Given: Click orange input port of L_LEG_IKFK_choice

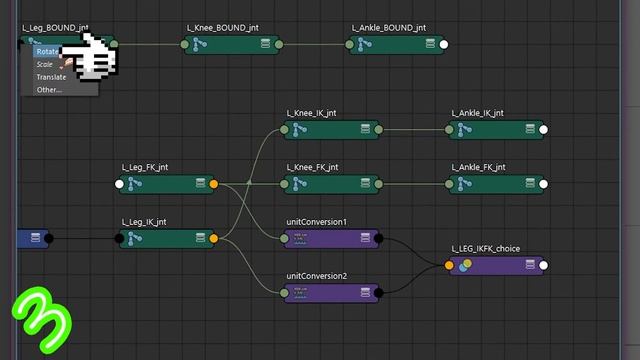Looking at the screenshot, I should [449, 265].
